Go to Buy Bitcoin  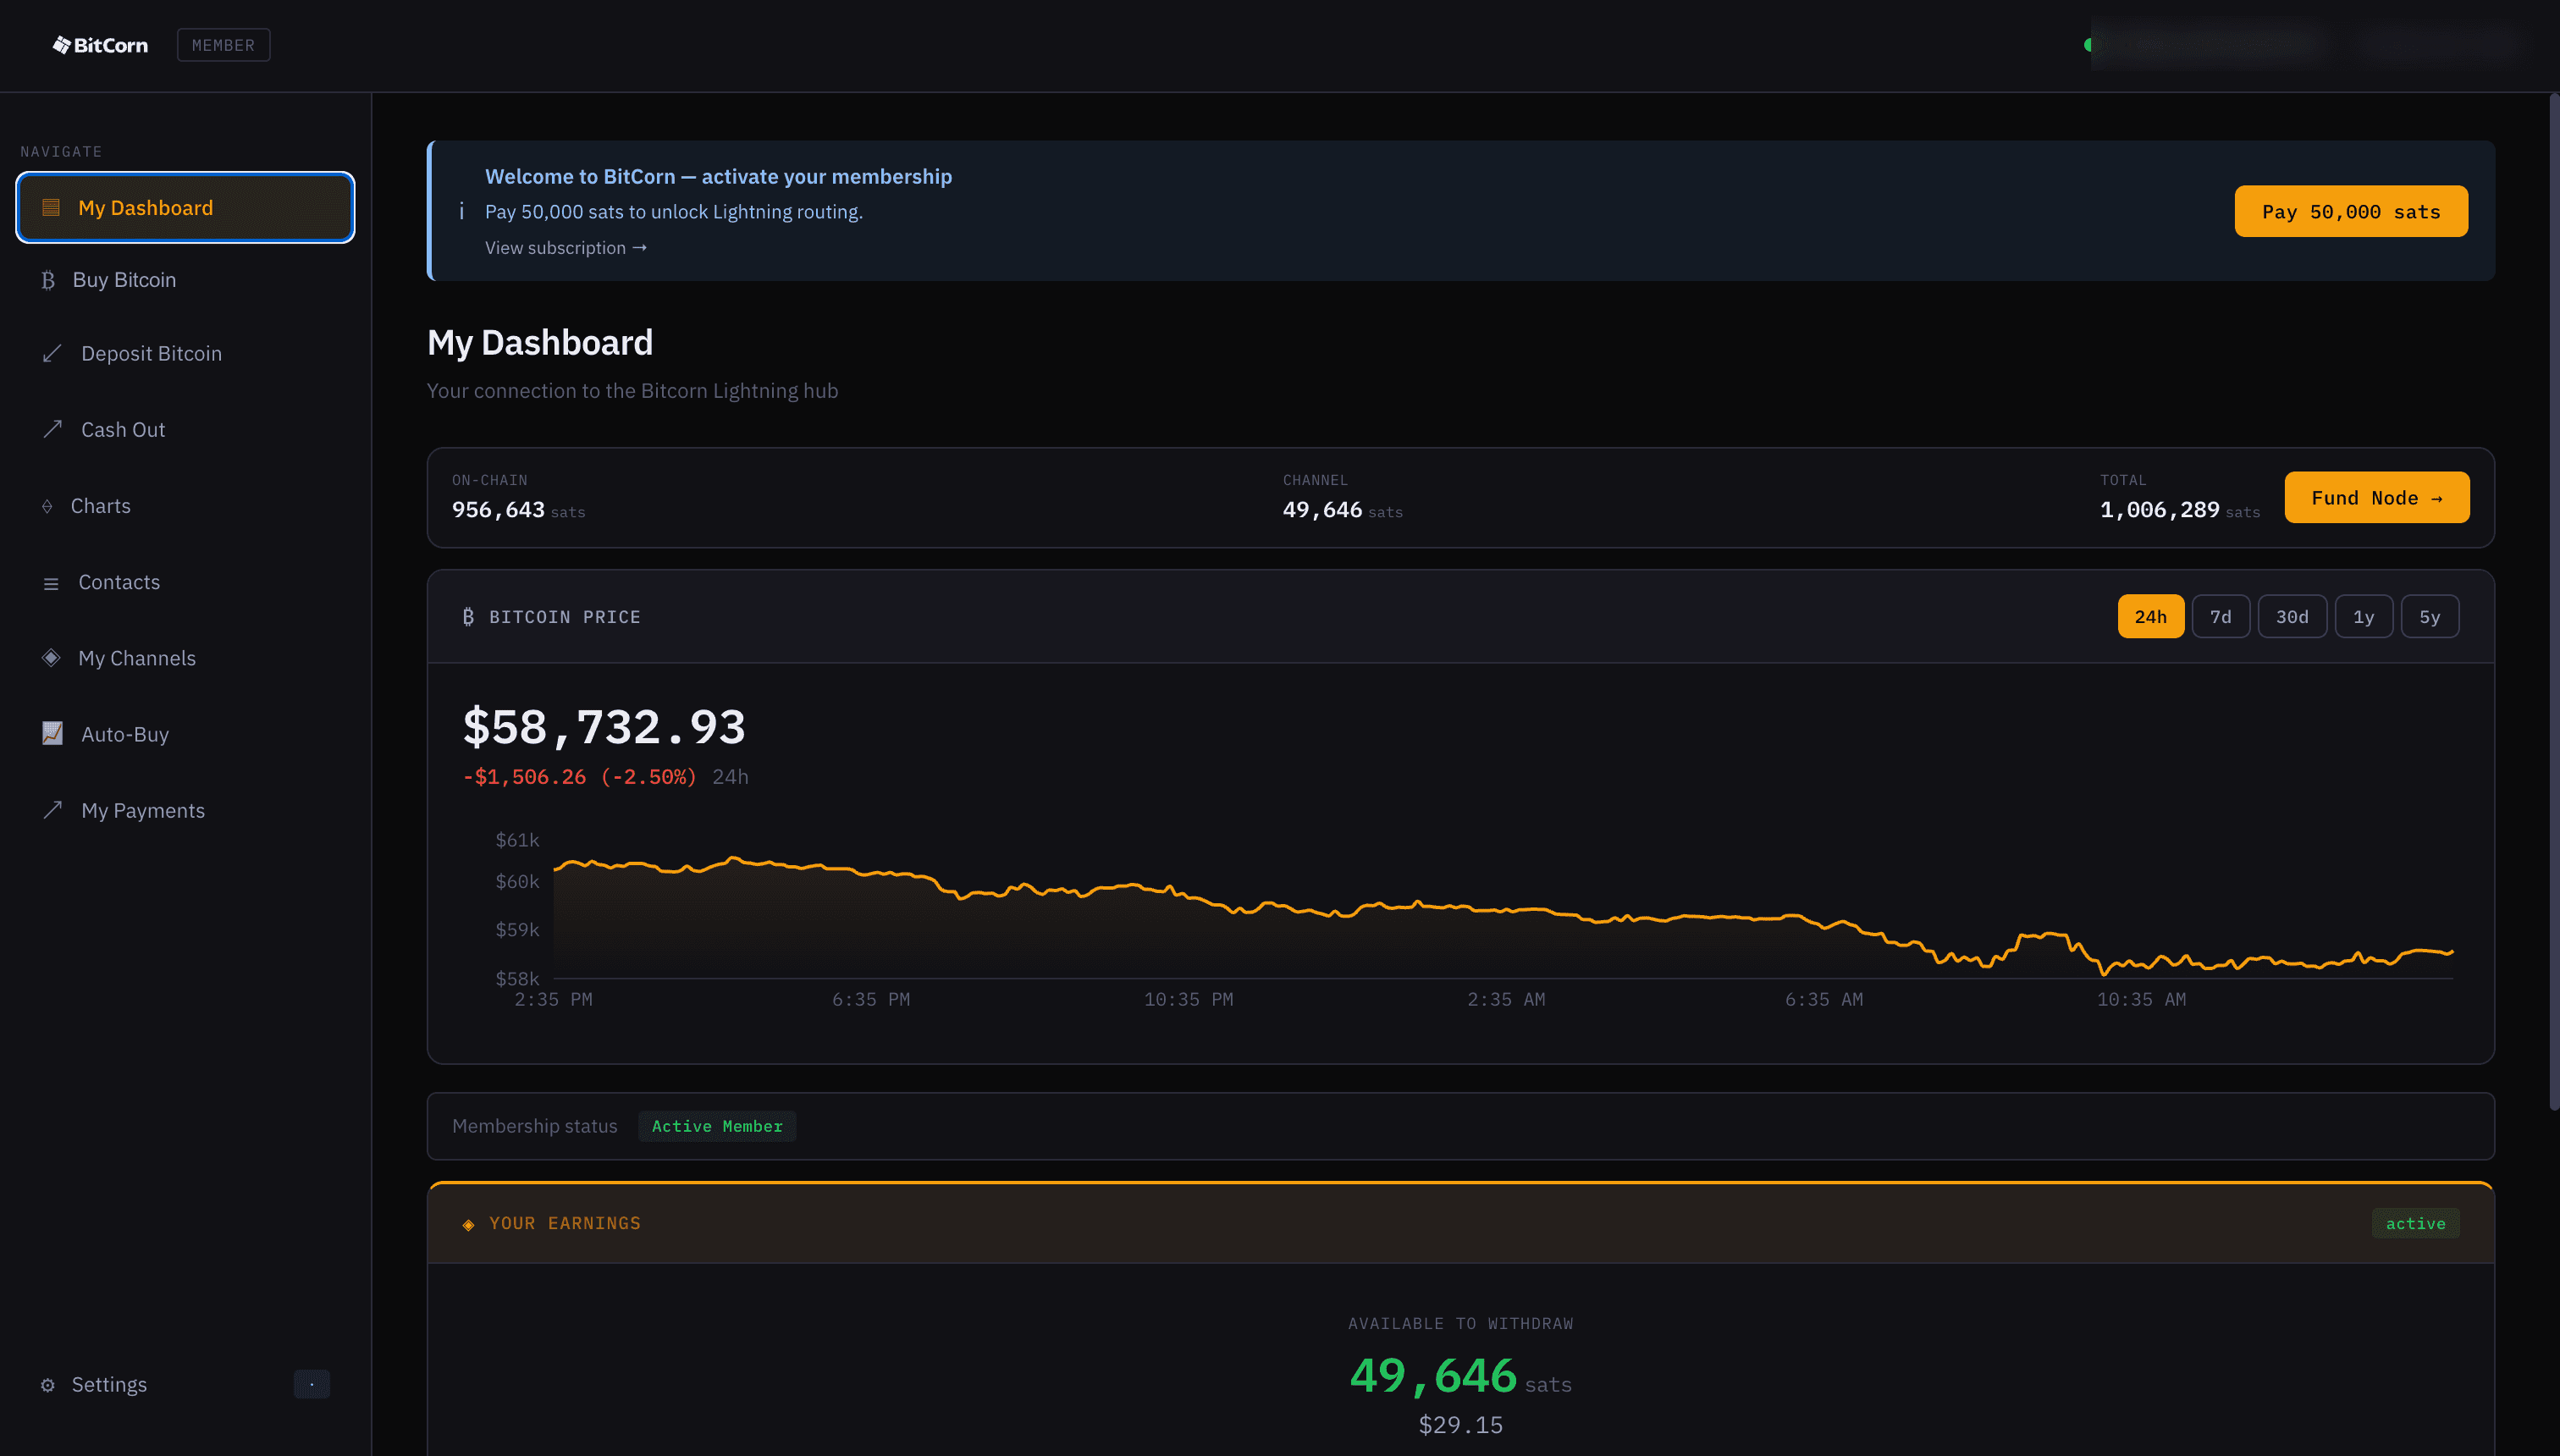(x=185, y=280)
